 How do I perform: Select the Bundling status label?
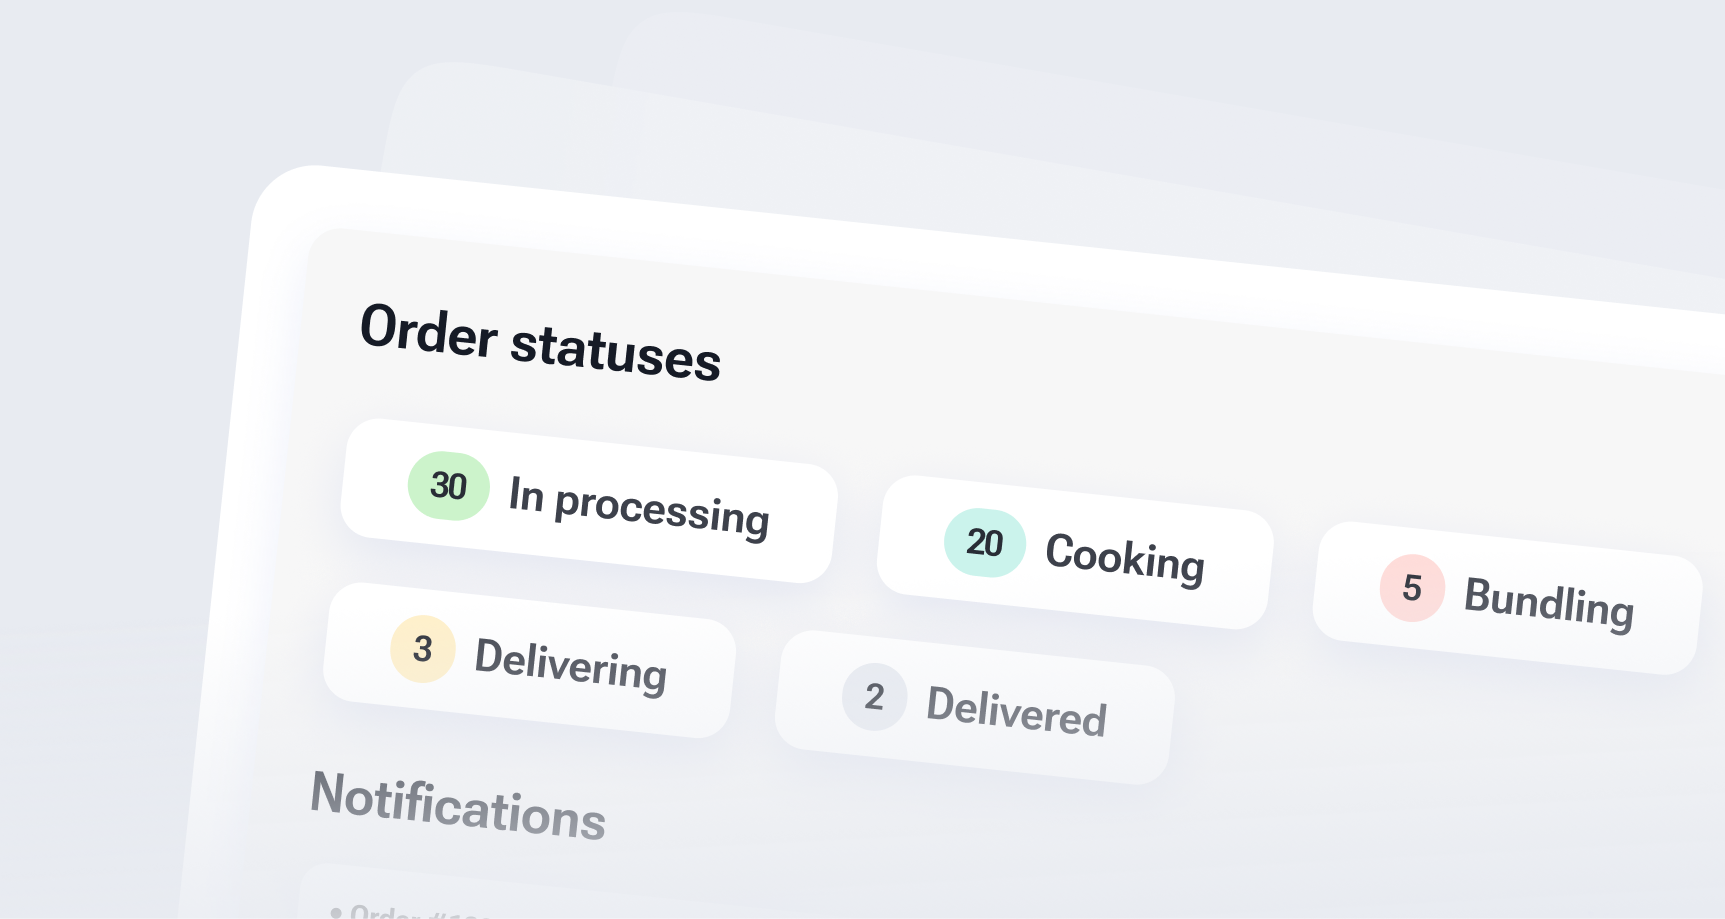1548,602
